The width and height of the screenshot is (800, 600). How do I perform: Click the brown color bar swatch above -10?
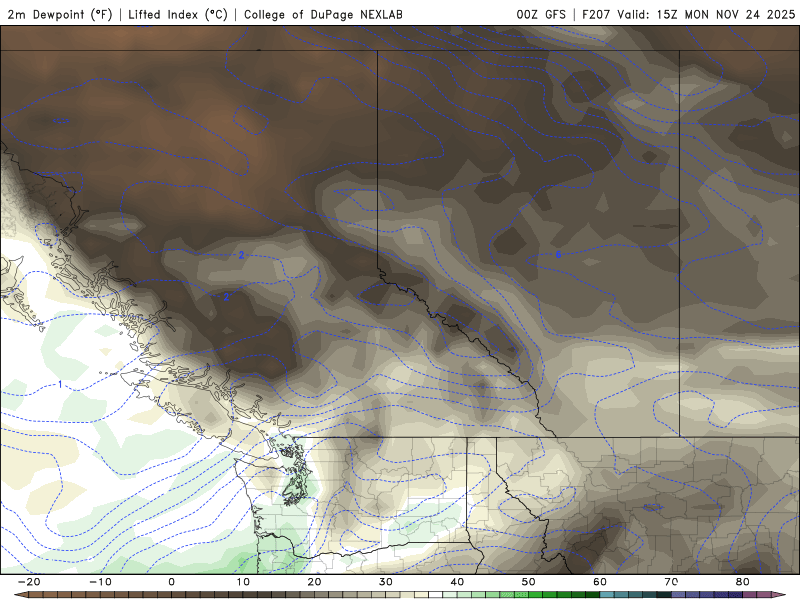(x=107, y=595)
